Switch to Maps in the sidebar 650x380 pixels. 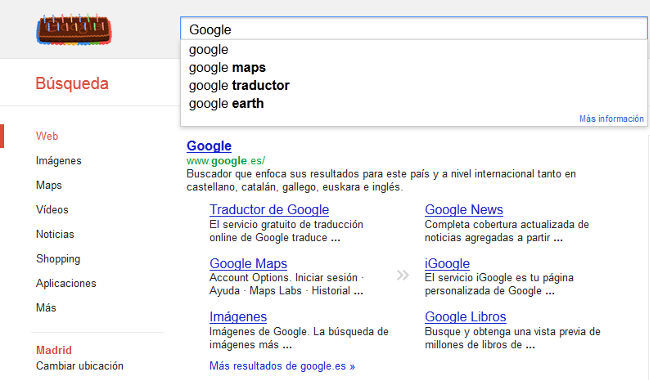(49, 185)
